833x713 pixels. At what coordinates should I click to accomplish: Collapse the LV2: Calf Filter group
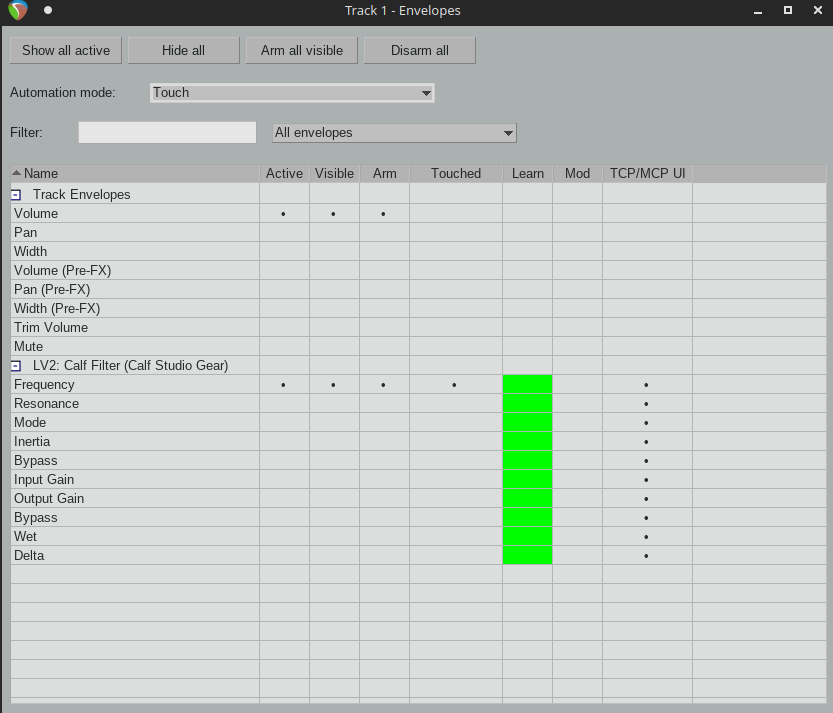point(16,366)
